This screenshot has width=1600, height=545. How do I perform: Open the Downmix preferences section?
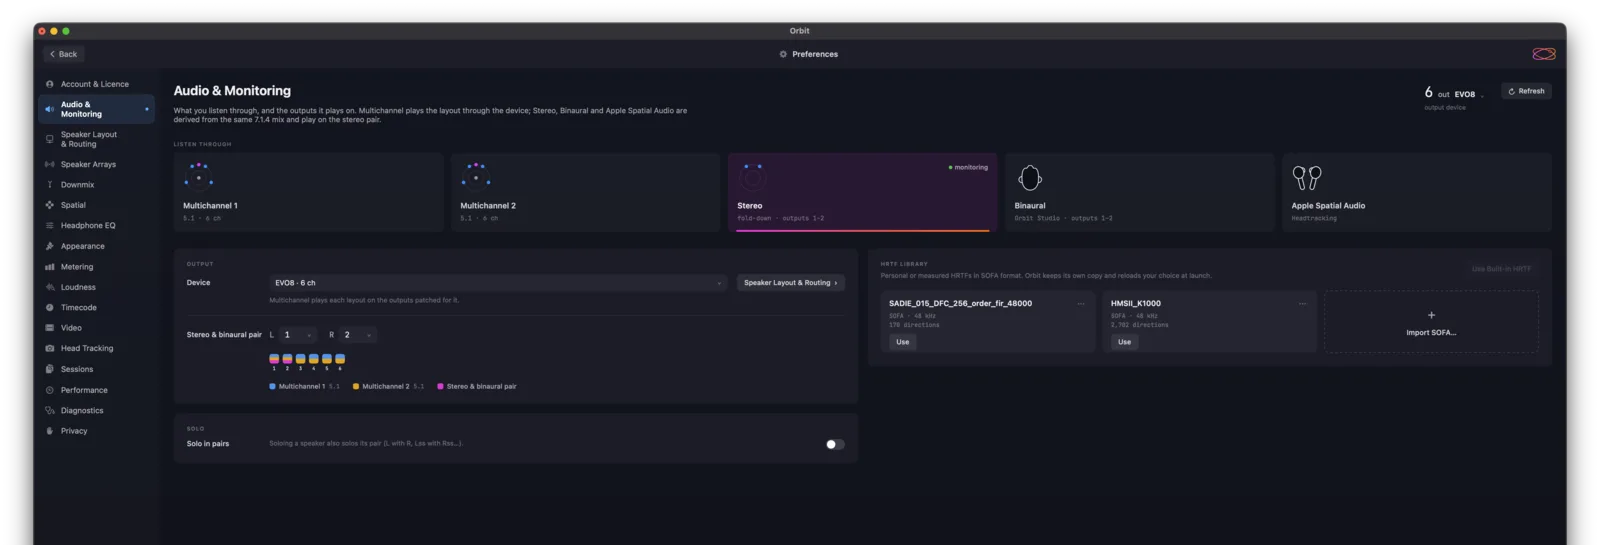click(x=96, y=185)
